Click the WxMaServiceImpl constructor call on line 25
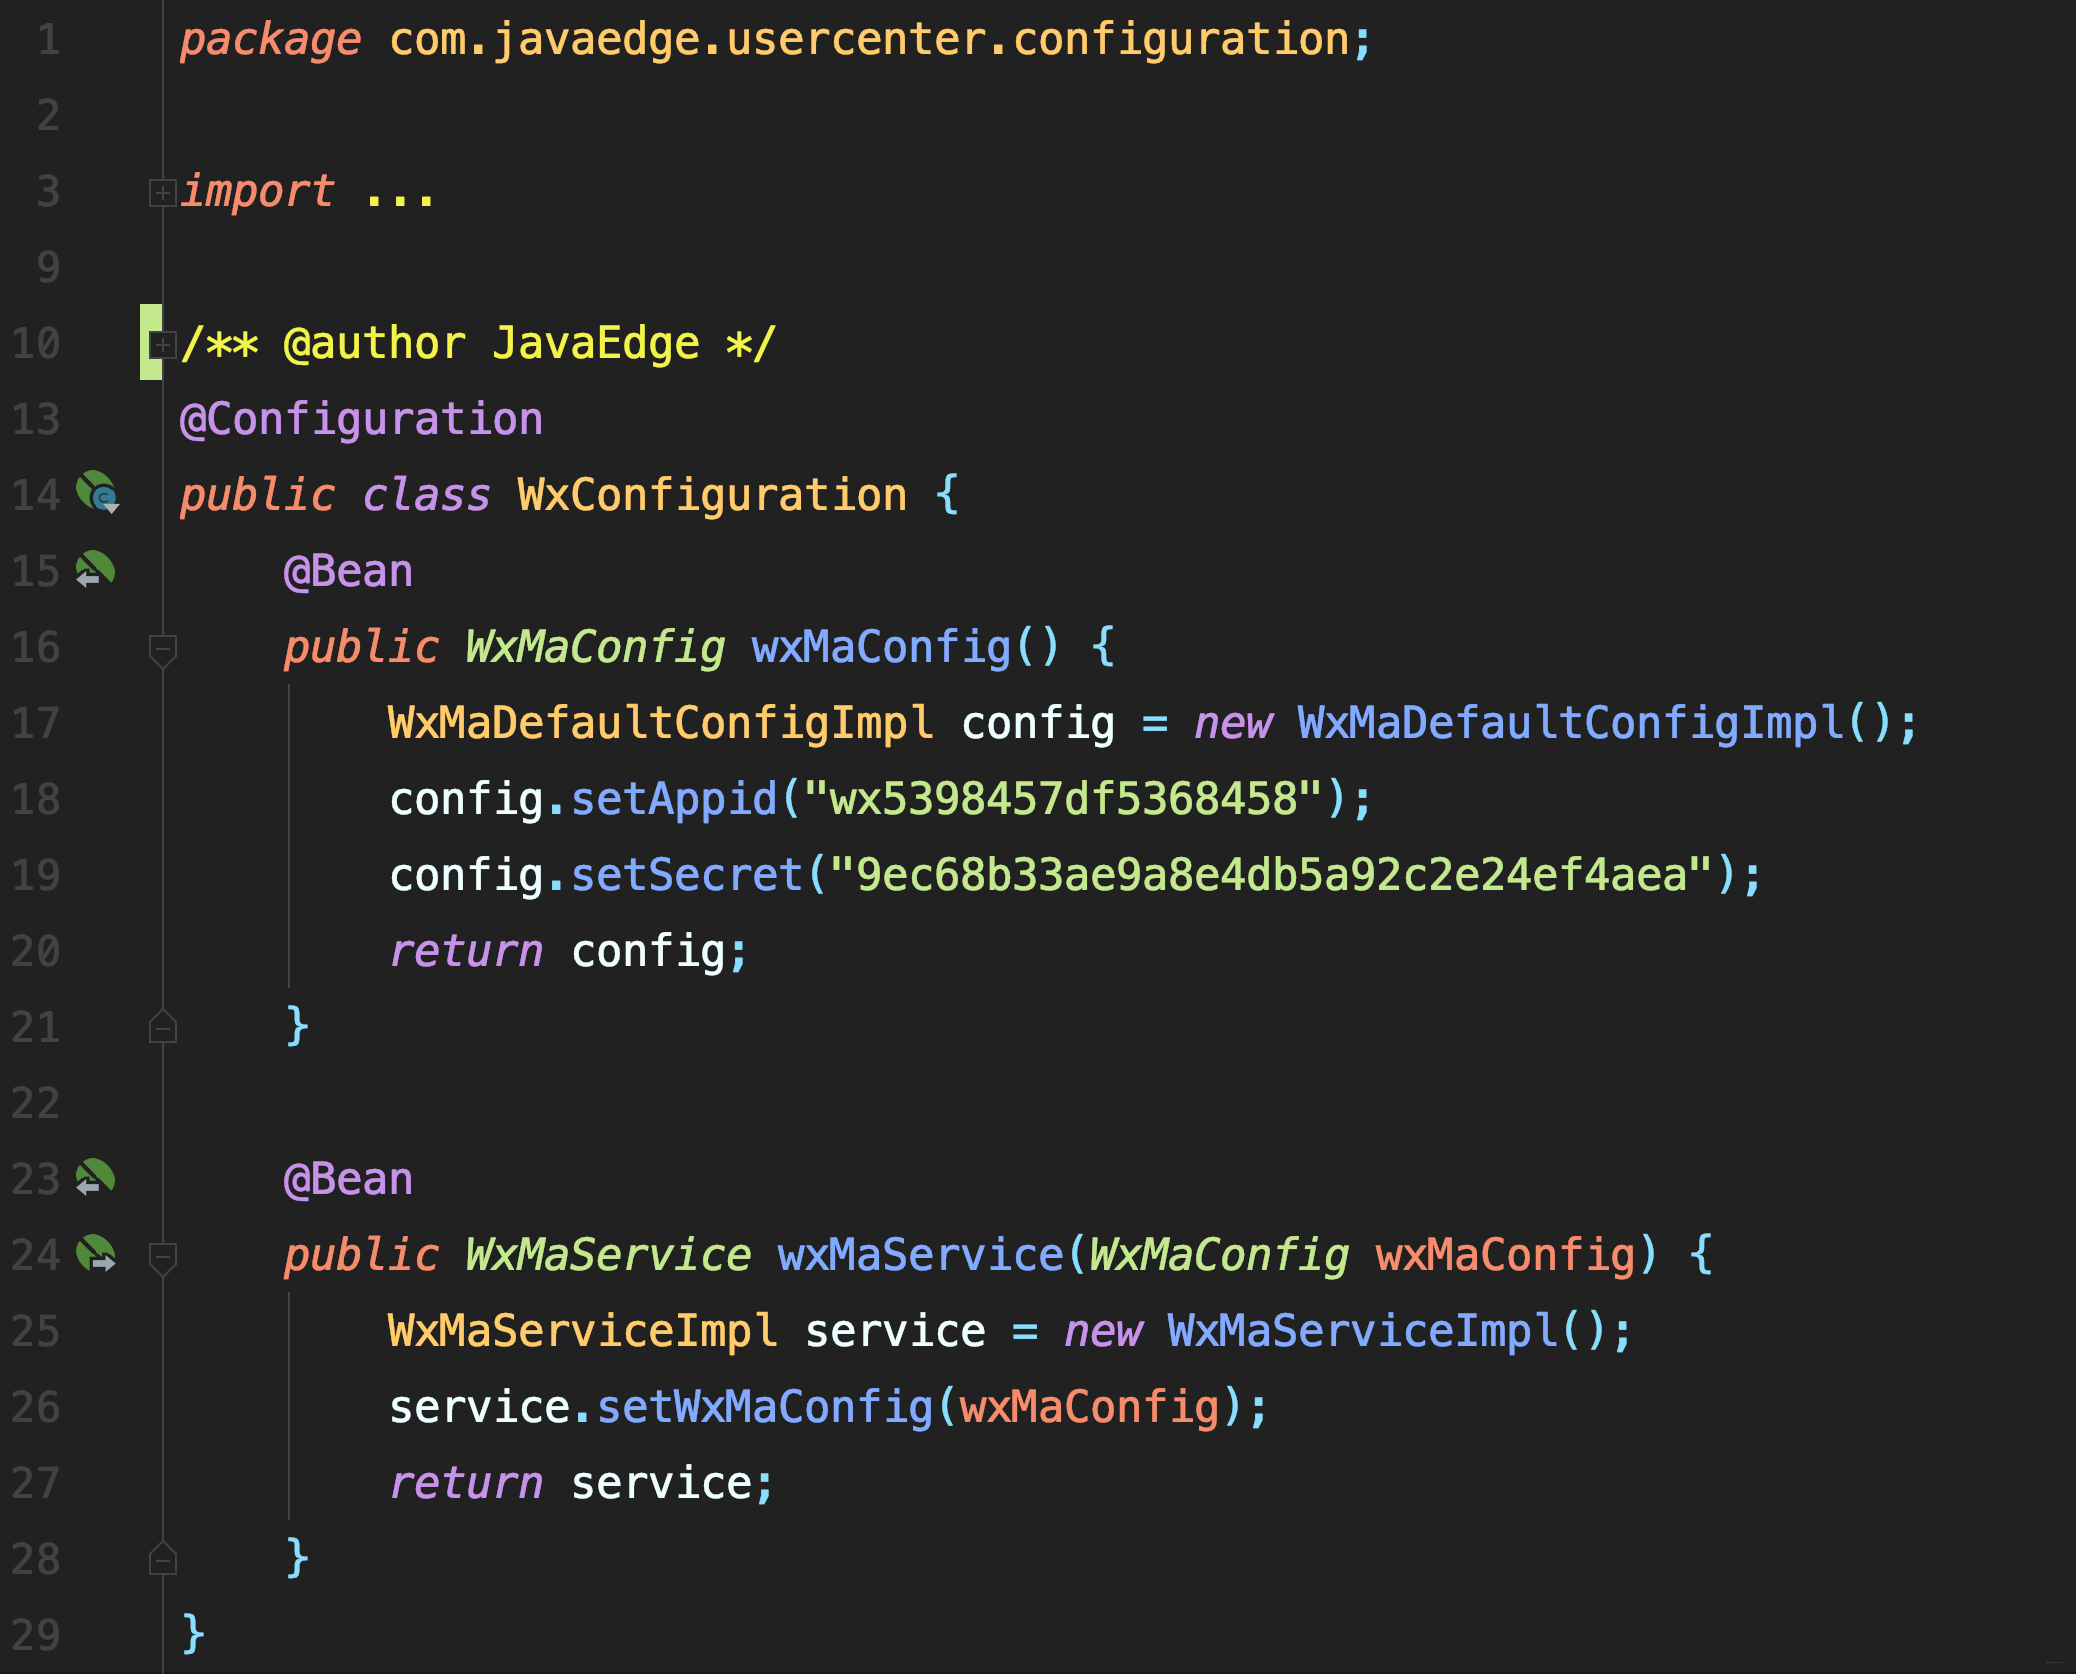Viewport: 2076px width, 1674px height. pos(1362,1331)
